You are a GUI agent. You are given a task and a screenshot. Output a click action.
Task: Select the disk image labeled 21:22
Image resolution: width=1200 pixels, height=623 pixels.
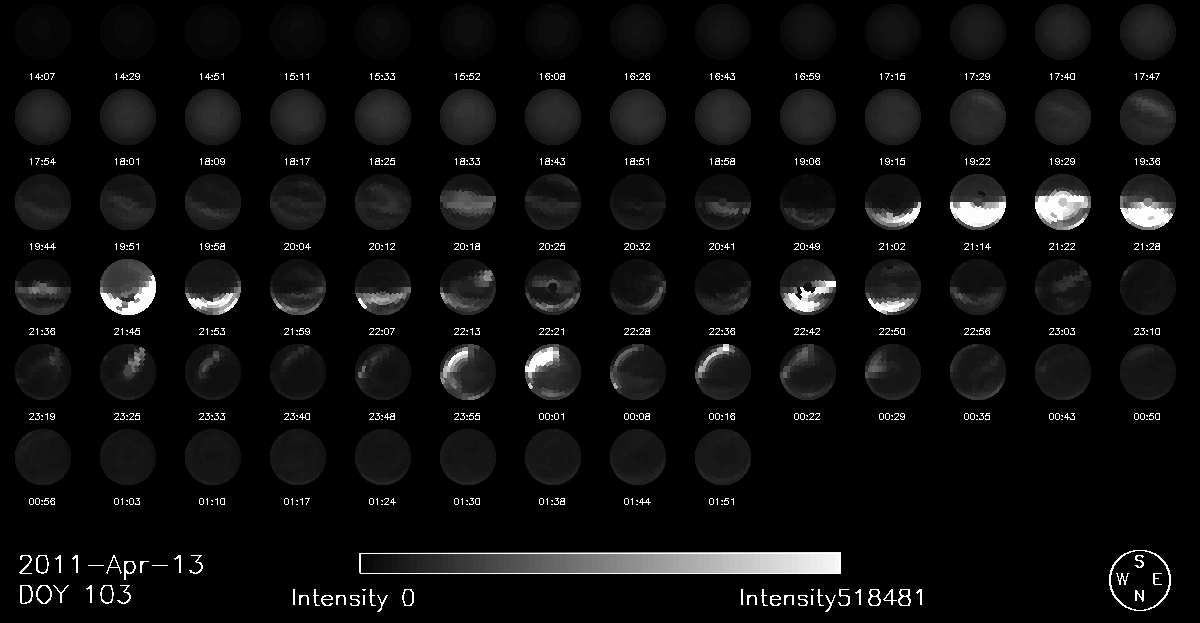click(1063, 201)
